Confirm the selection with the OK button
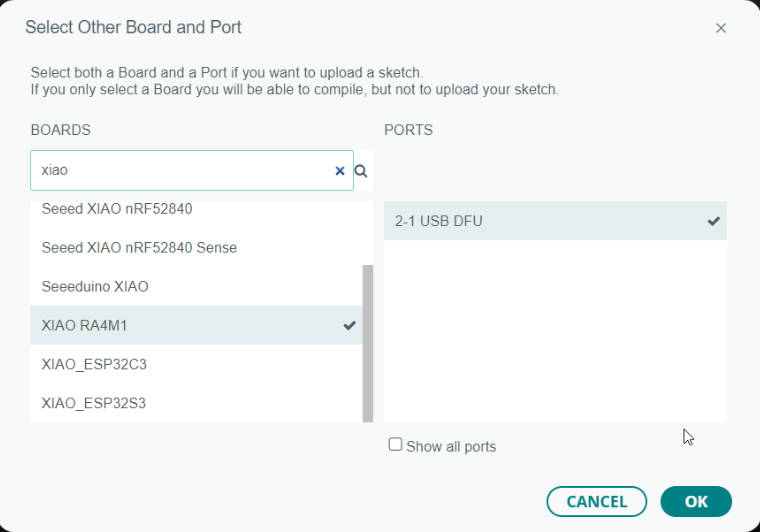The image size is (760, 532). click(x=696, y=501)
